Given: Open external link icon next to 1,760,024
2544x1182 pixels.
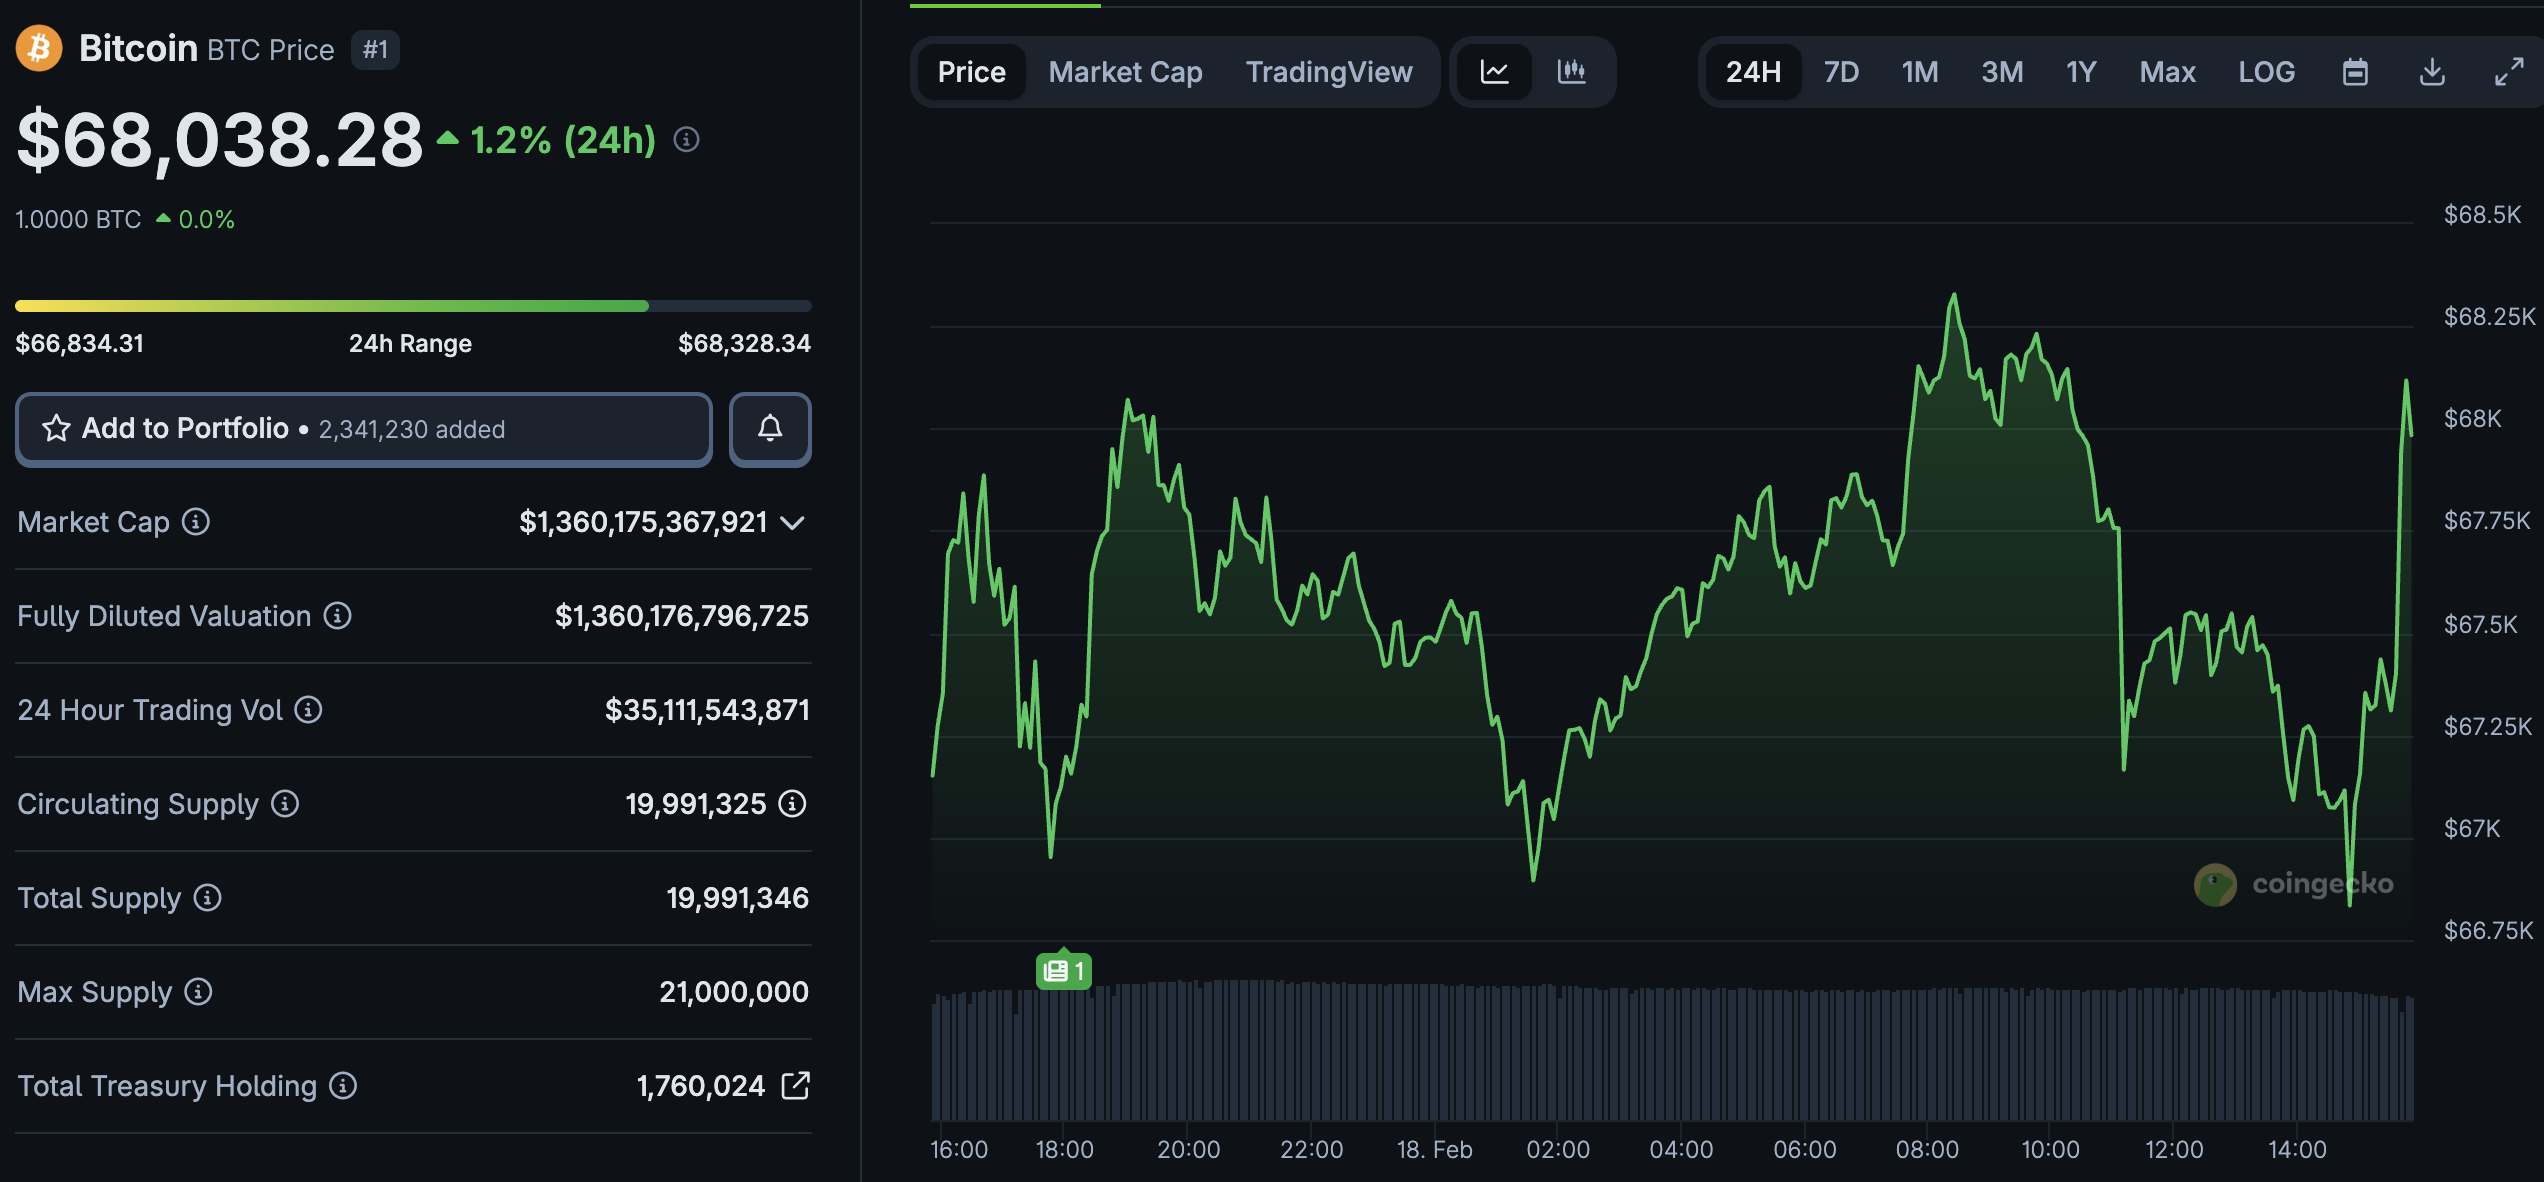Looking at the screenshot, I should pyautogui.click(x=795, y=1086).
